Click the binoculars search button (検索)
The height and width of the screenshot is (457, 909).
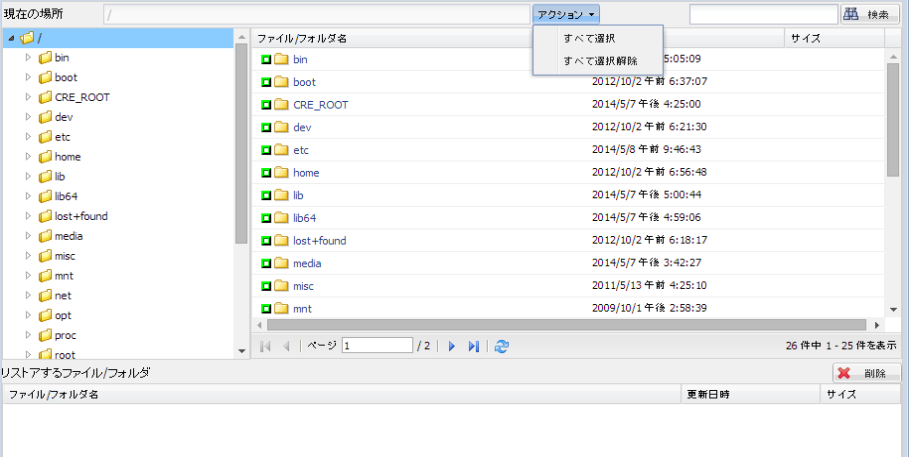pyautogui.click(x=870, y=14)
